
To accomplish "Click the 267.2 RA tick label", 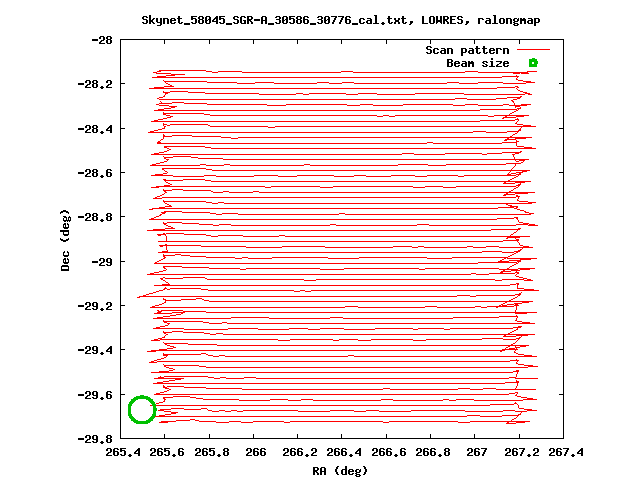I will (522, 452).
